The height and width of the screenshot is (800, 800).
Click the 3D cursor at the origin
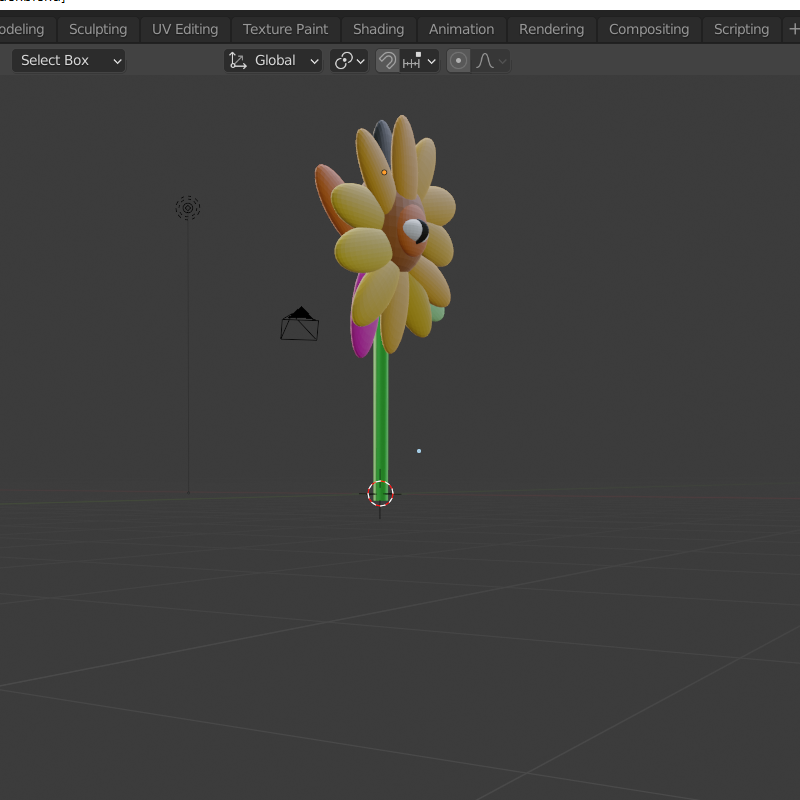[x=380, y=493]
